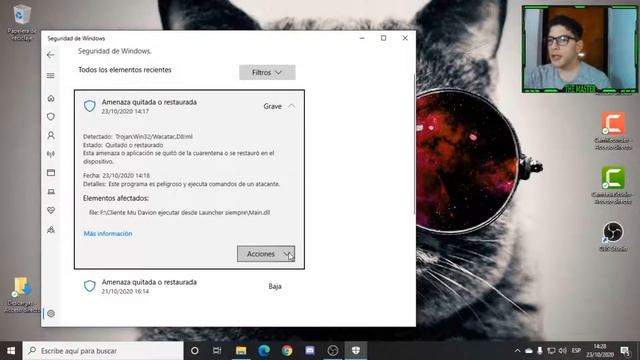
Task: Open the Descargas desktop shortcut
Action: [21, 295]
